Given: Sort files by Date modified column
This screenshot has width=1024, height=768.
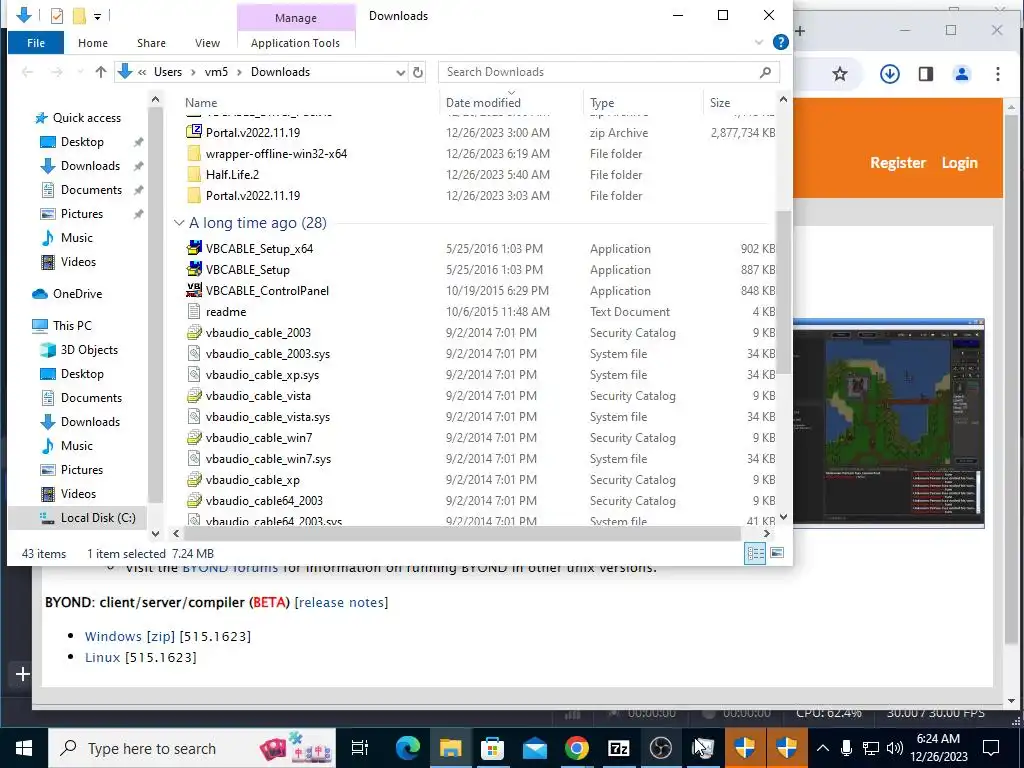Looking at the screenshot, I should coord(483,103).
